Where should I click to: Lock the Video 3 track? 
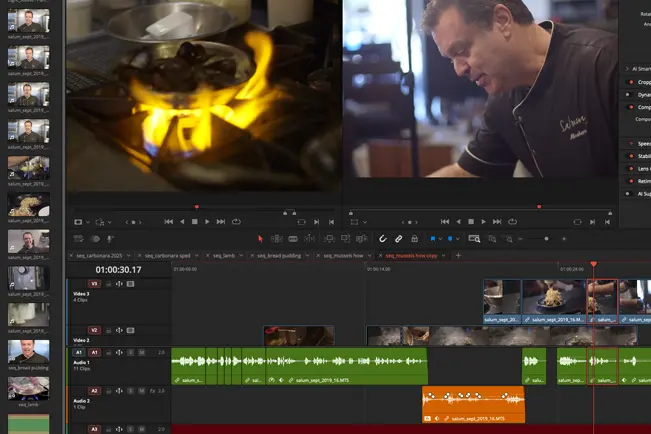click(108, 284)
